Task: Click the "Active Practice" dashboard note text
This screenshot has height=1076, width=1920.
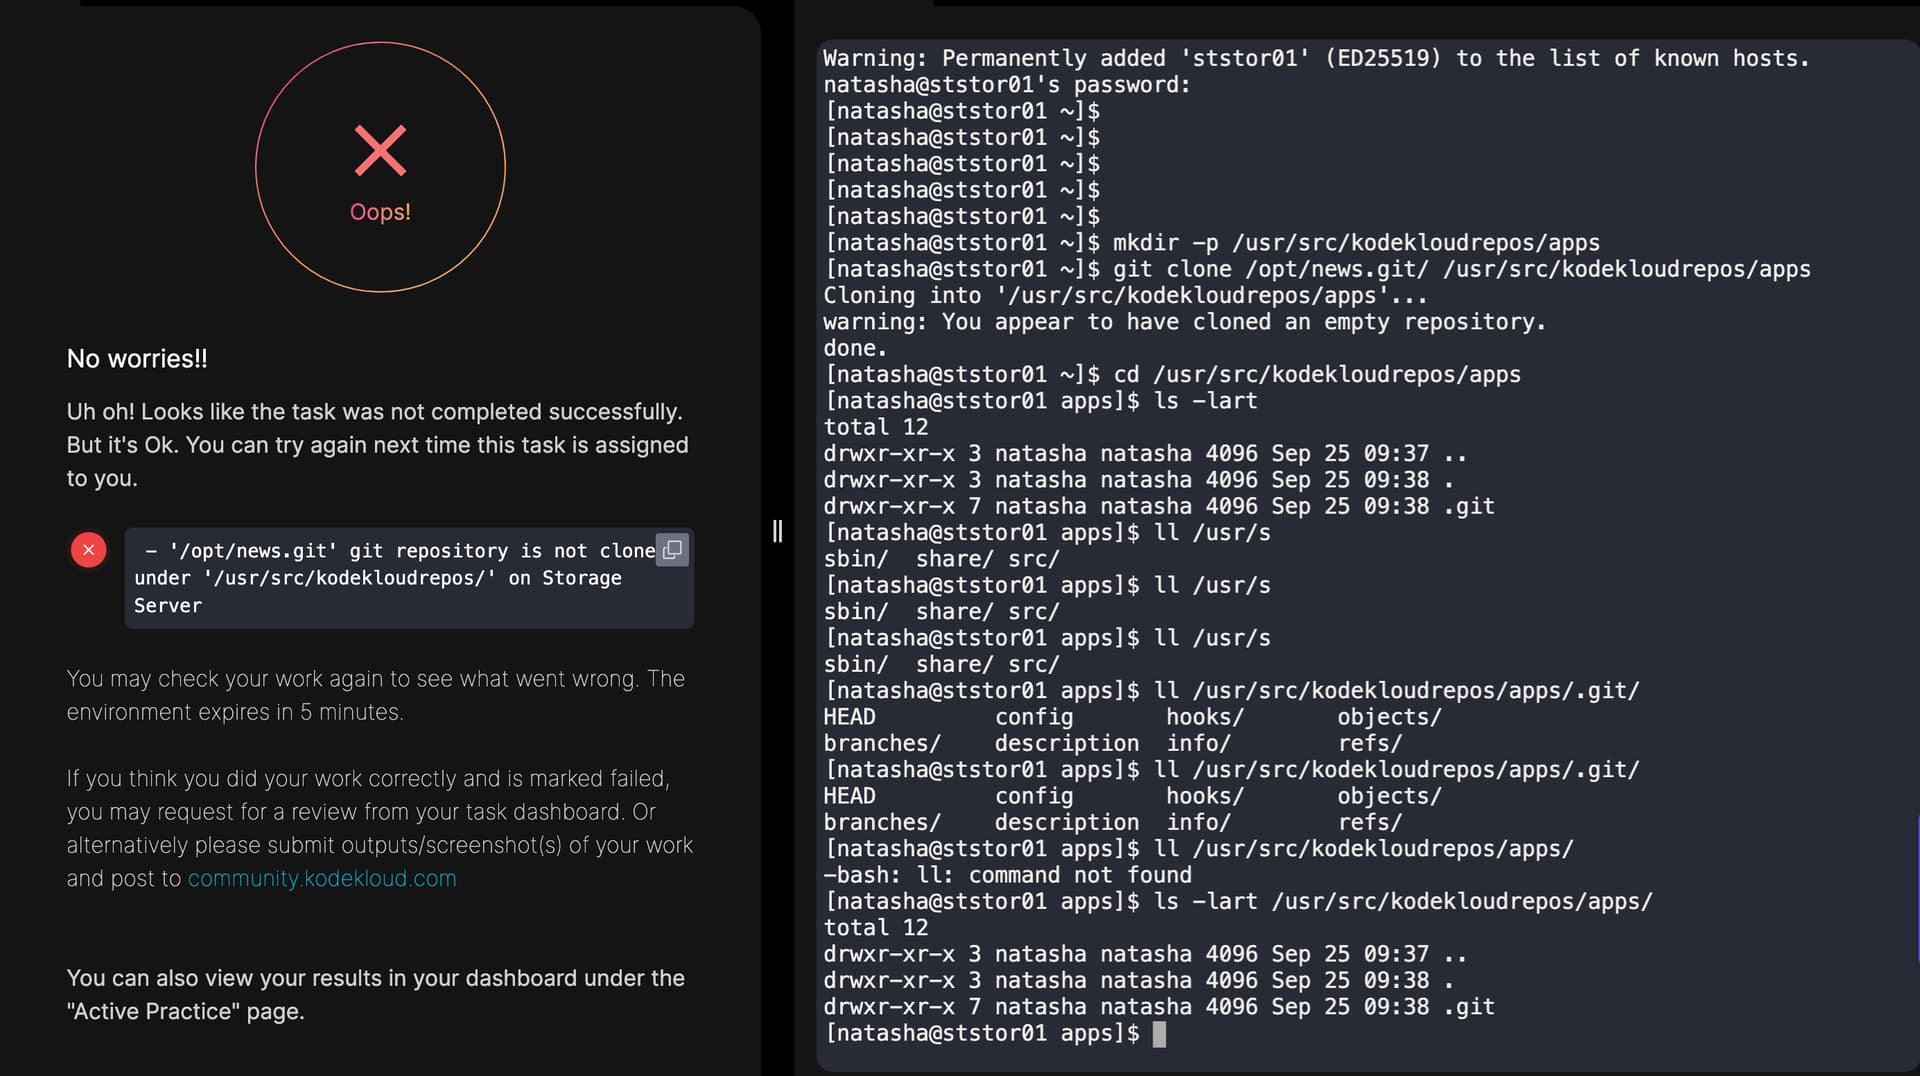Action: (x=375, y=994)
